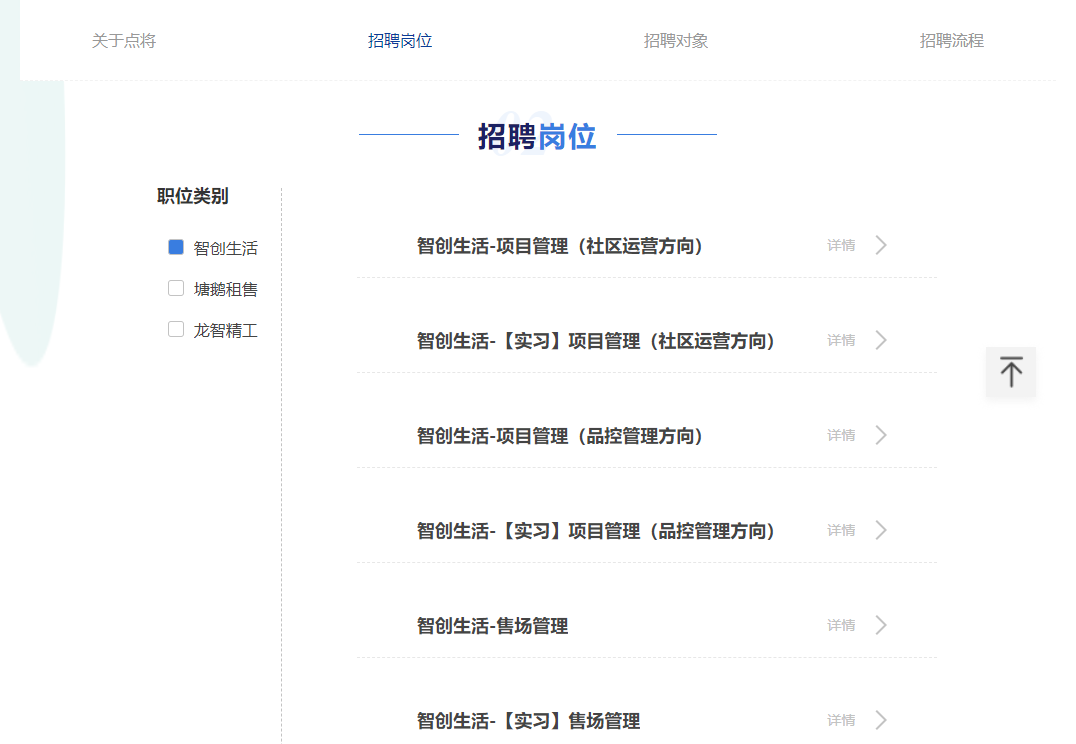Open job title 智创生活-项目管理（品控管理方向）

pos(559,436)
